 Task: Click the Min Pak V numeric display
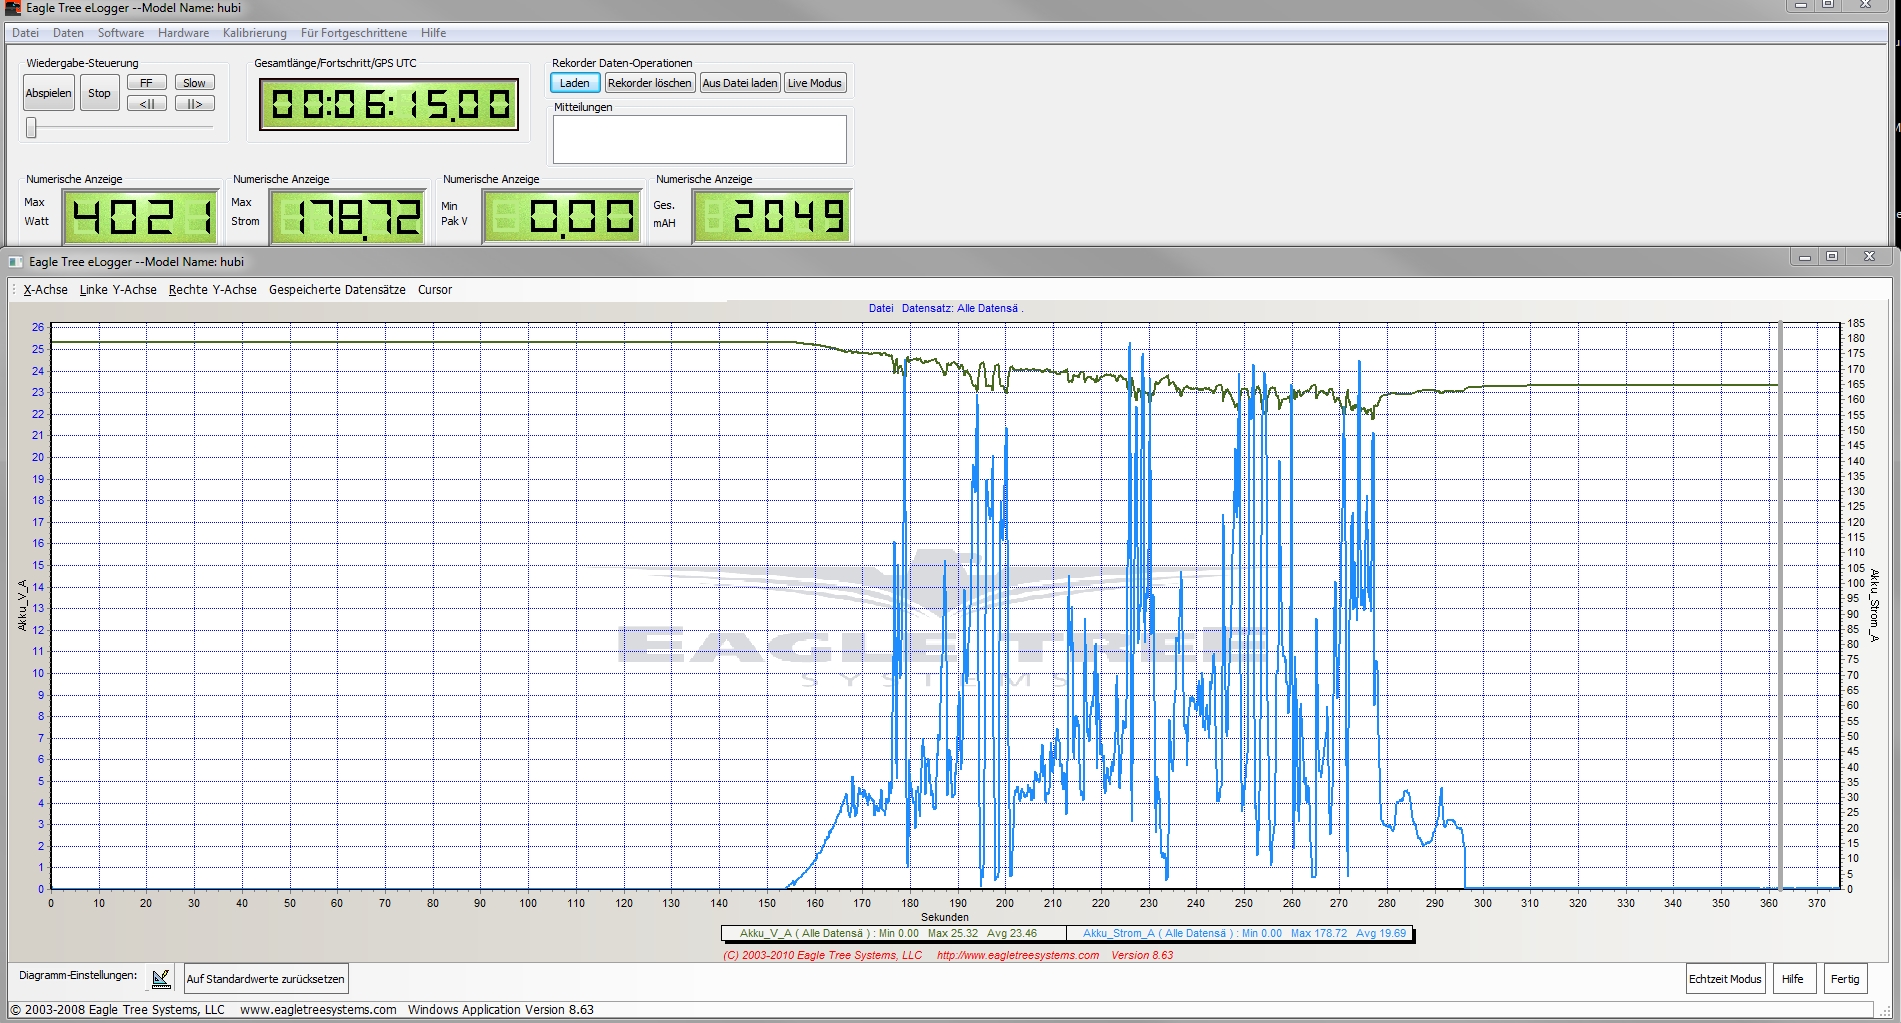(x=562, y=216)
